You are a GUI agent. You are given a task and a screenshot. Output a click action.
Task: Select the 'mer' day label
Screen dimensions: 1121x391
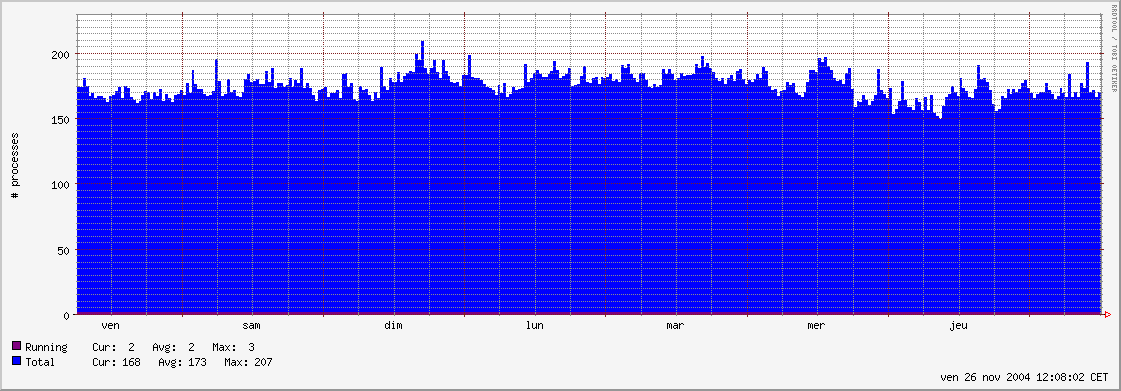point(816,326)
